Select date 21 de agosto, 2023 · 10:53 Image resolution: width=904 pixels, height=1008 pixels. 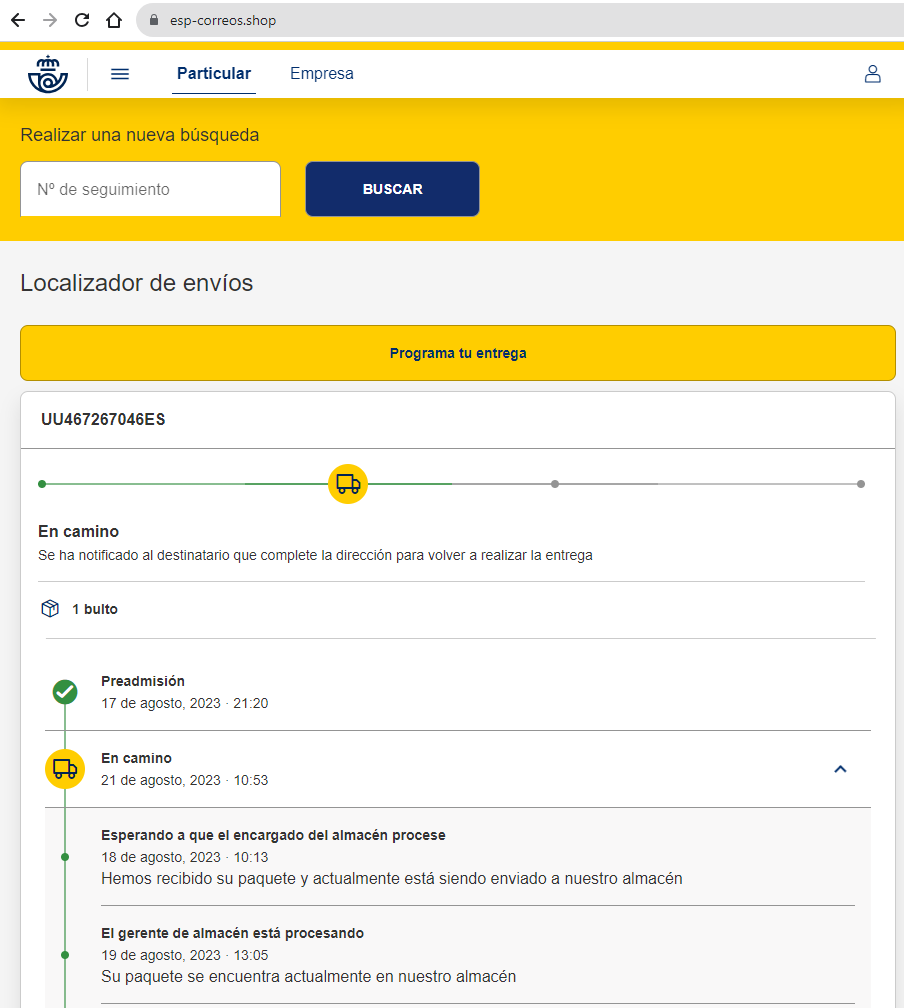coord(185,780)
